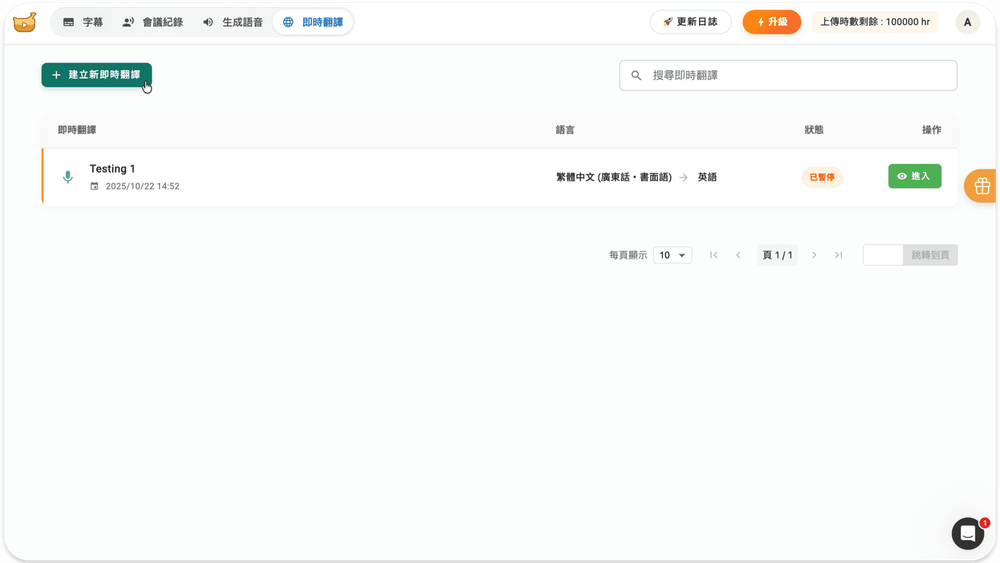Image resolution: width=1000 pixels, height=563 pixels.
Task: Open the 會議紀錄 tab
Action: [153, 22]
